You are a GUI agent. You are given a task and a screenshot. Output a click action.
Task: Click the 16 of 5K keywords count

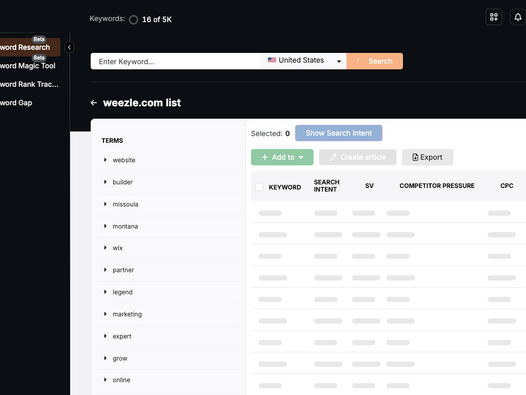(157, 20)
